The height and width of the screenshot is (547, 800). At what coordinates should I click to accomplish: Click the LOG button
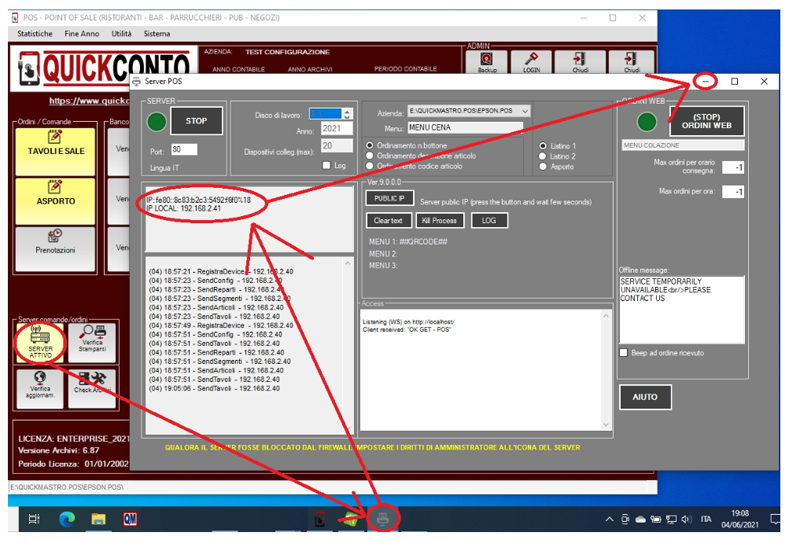[489, 220]
